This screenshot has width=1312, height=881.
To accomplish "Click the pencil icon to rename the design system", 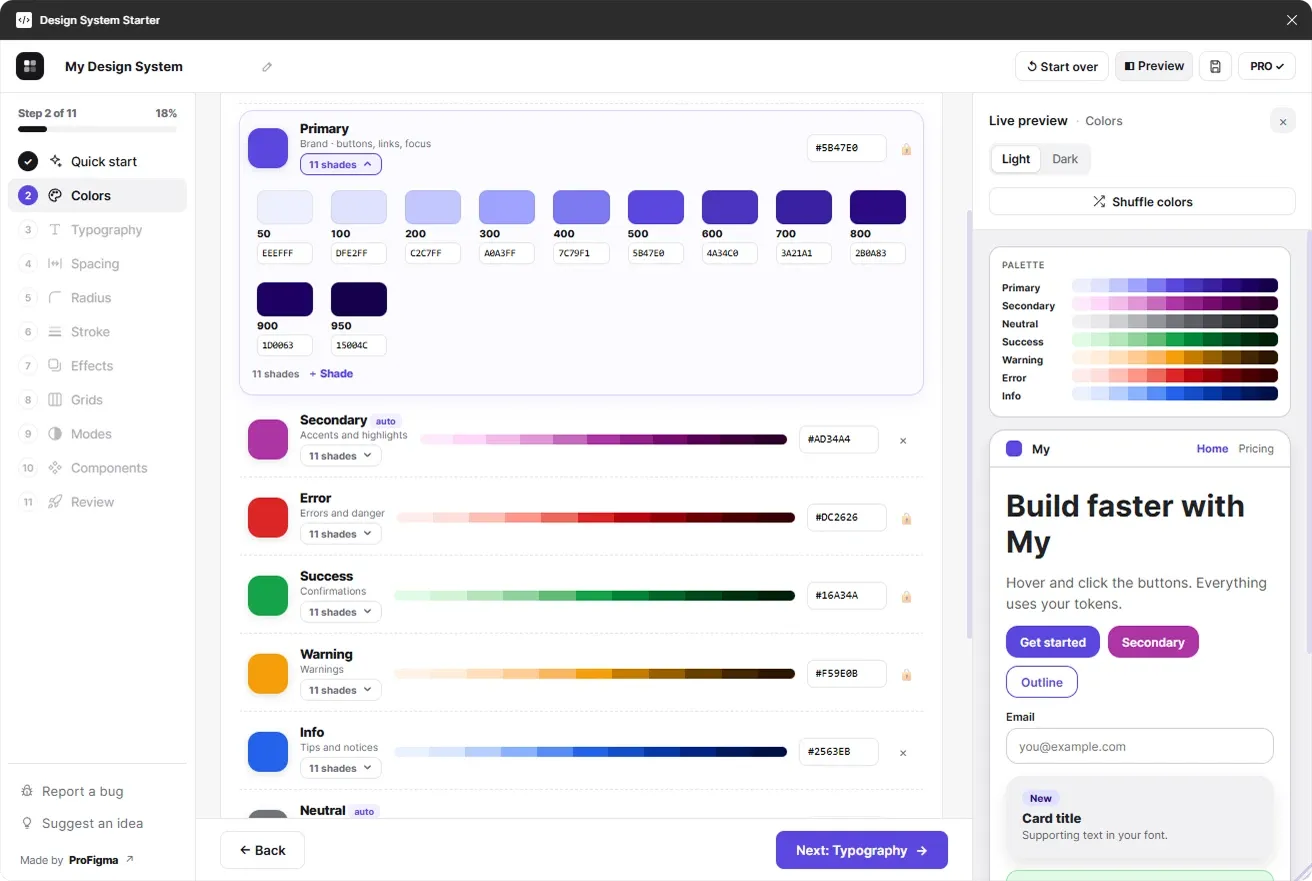I will pos(267,67).
